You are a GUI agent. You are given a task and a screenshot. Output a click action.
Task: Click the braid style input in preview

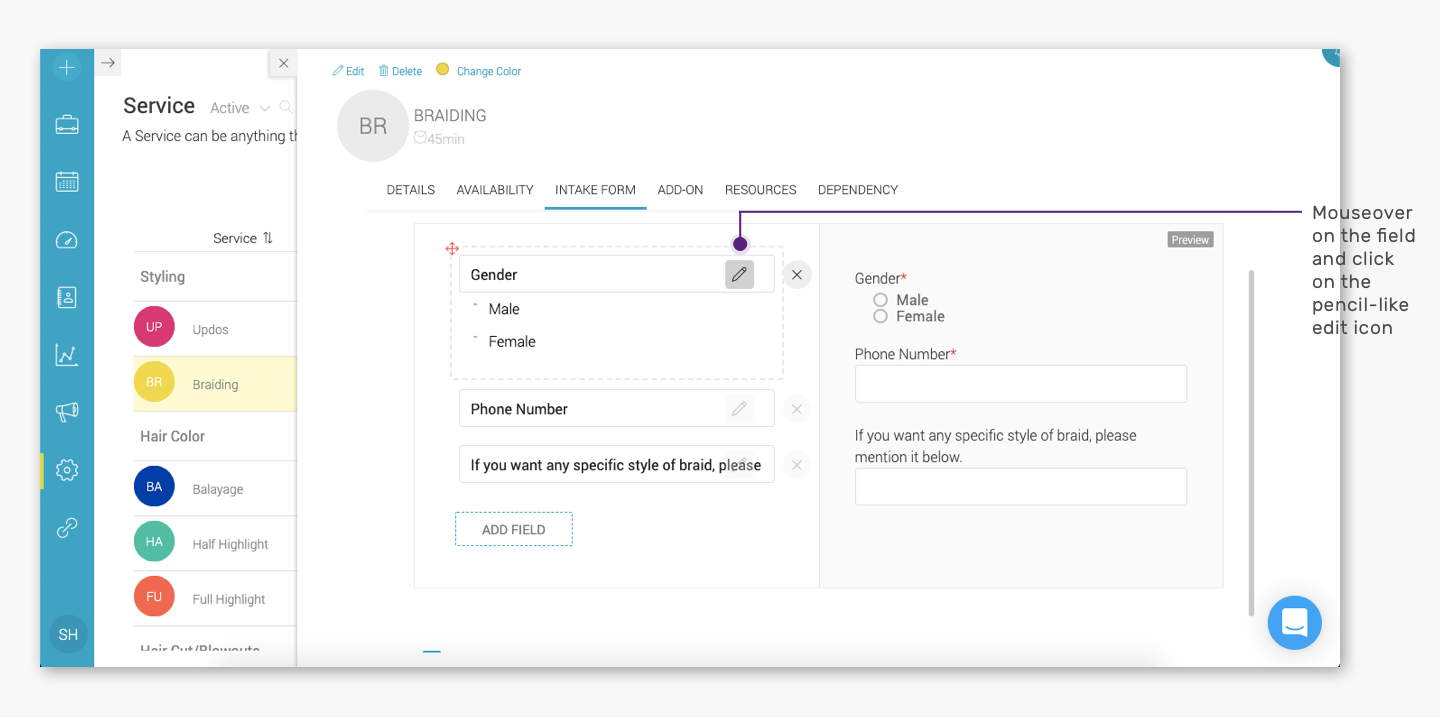point(1021,487)
